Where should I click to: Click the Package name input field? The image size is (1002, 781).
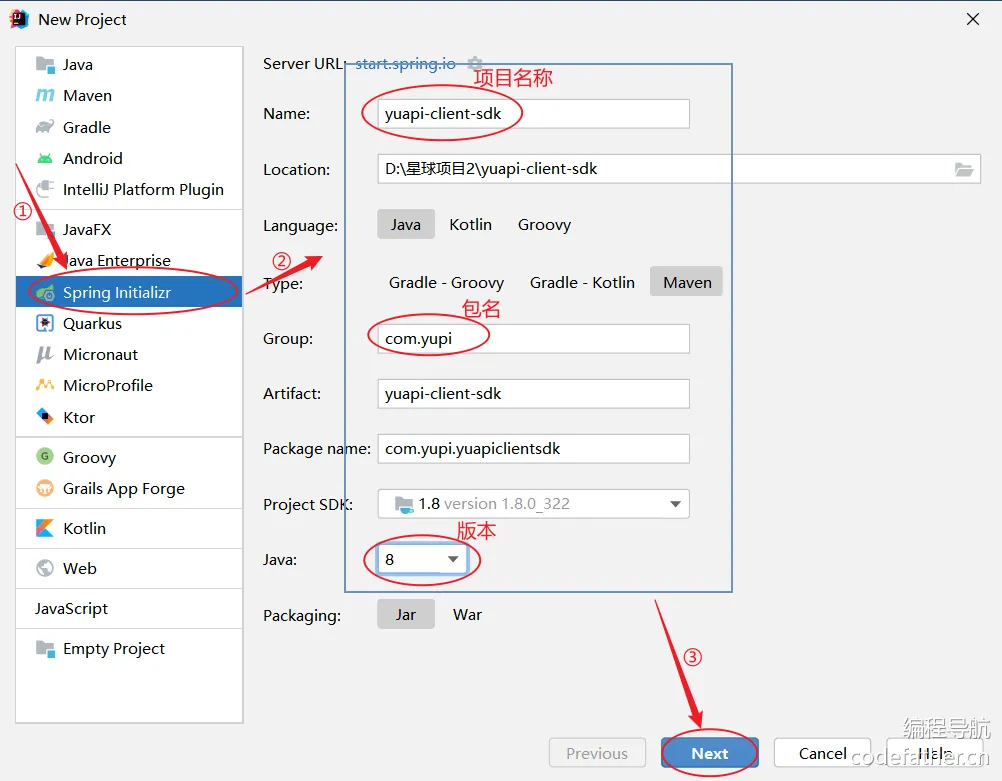coord(534,448)
